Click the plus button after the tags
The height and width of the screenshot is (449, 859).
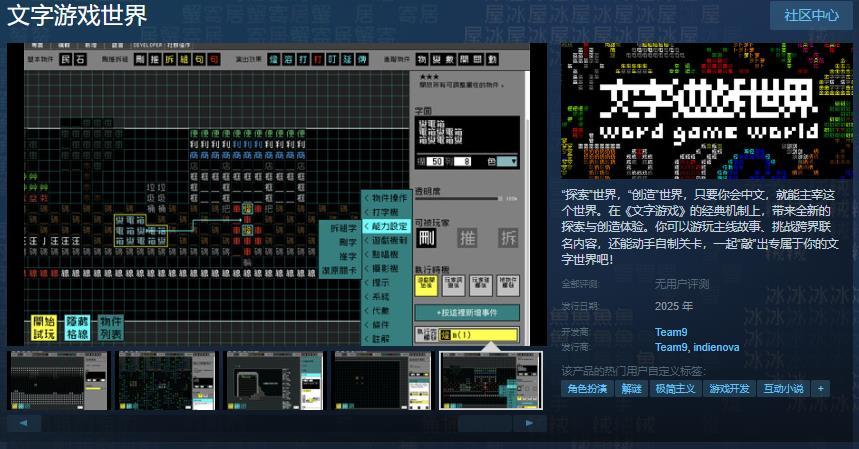821,388
